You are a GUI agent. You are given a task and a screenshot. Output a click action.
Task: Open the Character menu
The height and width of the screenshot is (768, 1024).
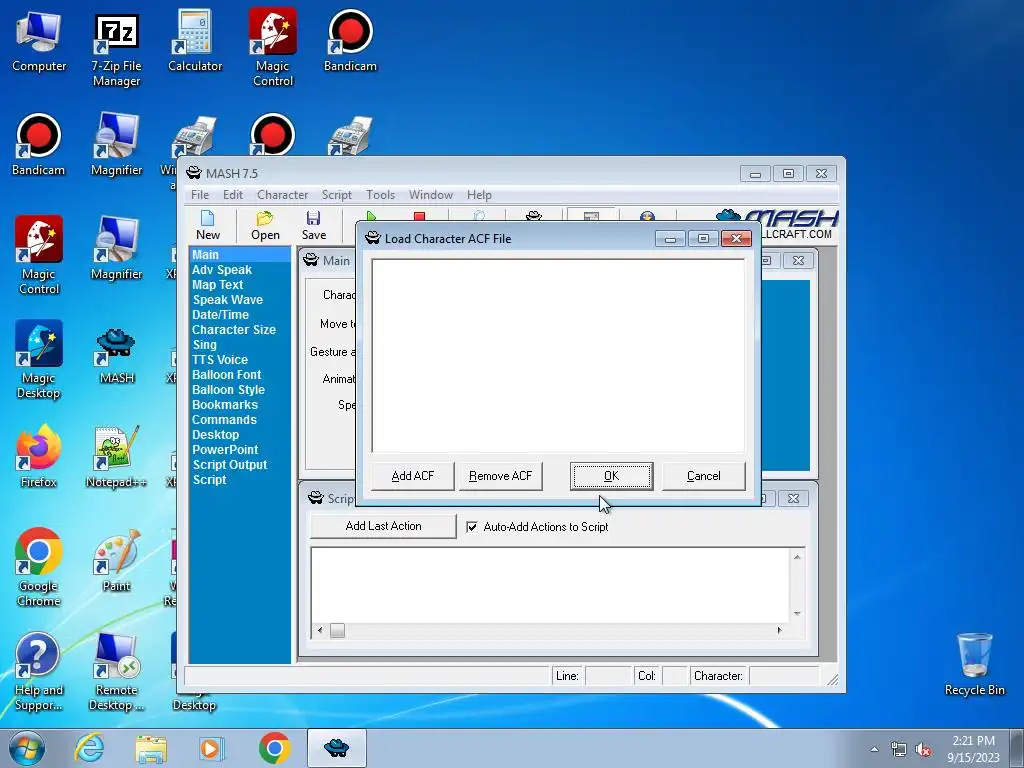(x=282, y=195)
